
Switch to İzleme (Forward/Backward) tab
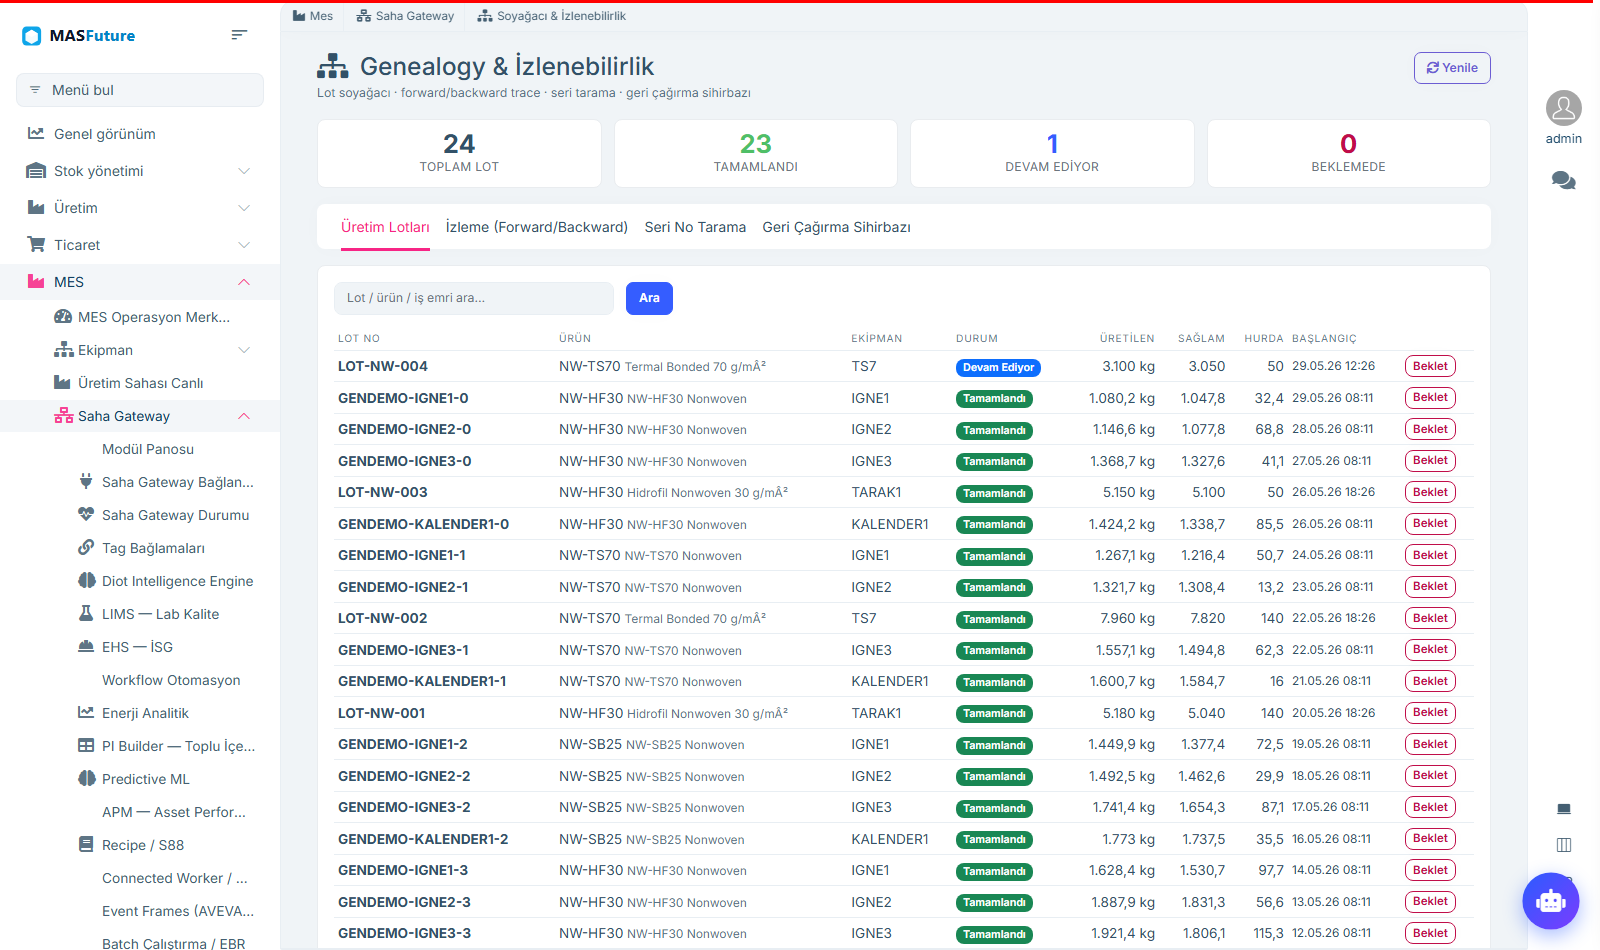(x=537, y=227)
